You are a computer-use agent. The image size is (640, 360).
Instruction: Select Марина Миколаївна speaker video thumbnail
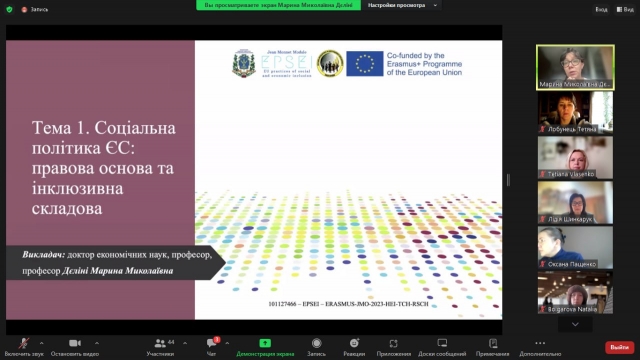[x=575, y=67]
